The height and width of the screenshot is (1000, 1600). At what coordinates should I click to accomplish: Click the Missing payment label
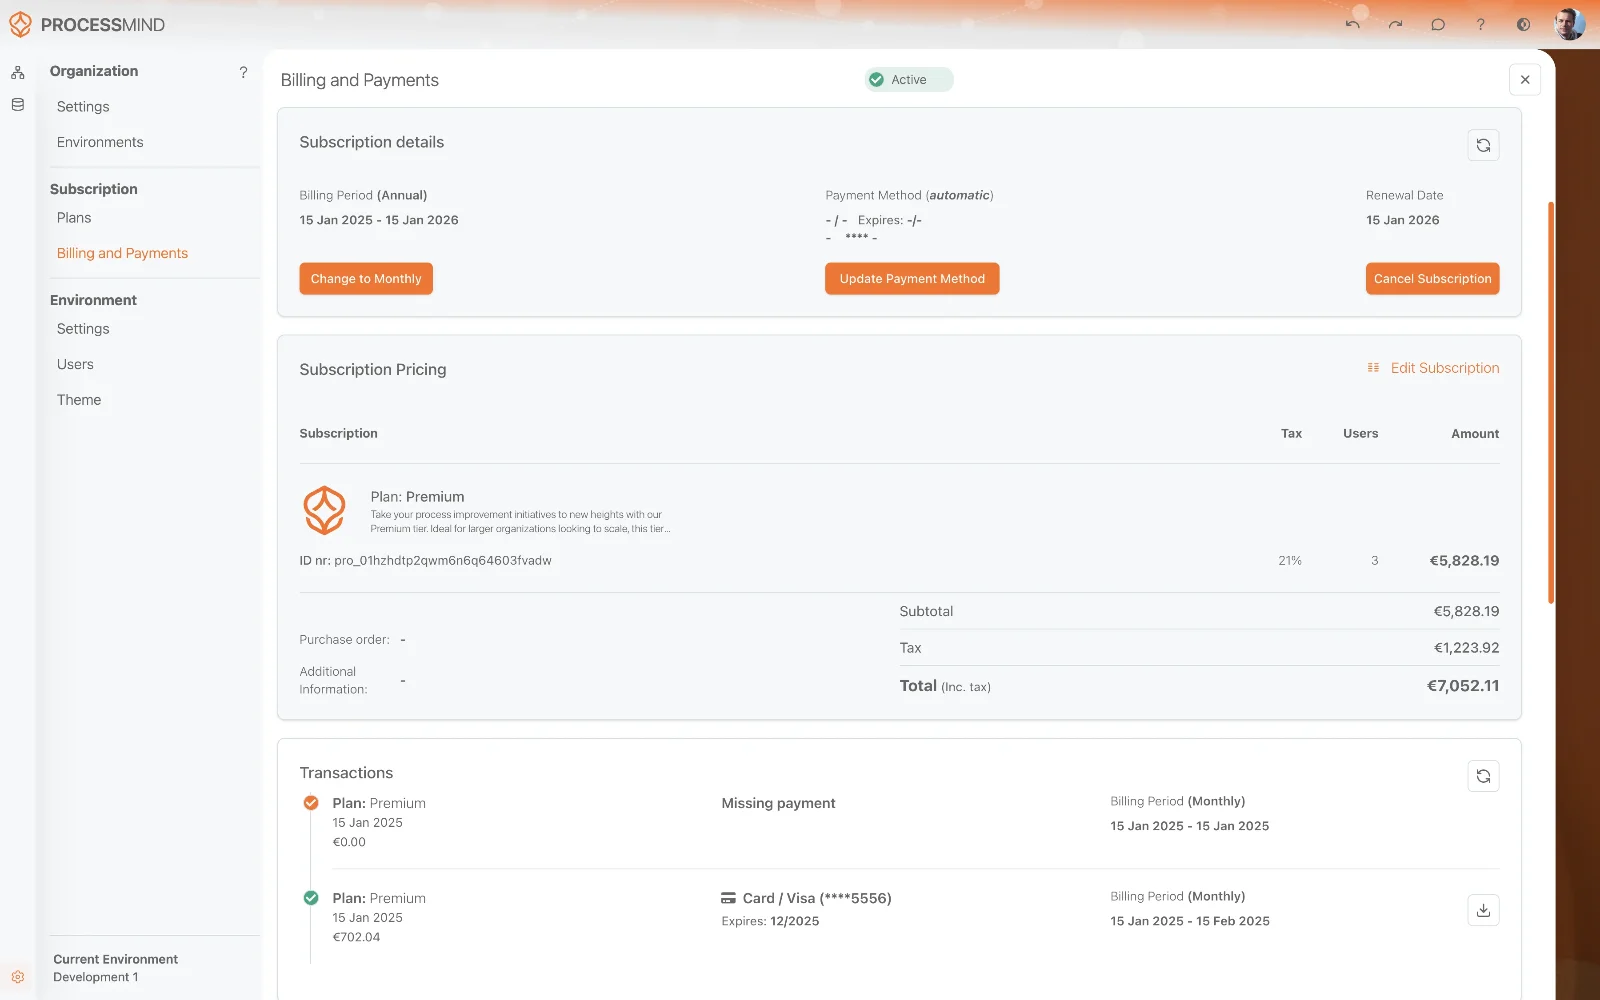coord(778,803)
